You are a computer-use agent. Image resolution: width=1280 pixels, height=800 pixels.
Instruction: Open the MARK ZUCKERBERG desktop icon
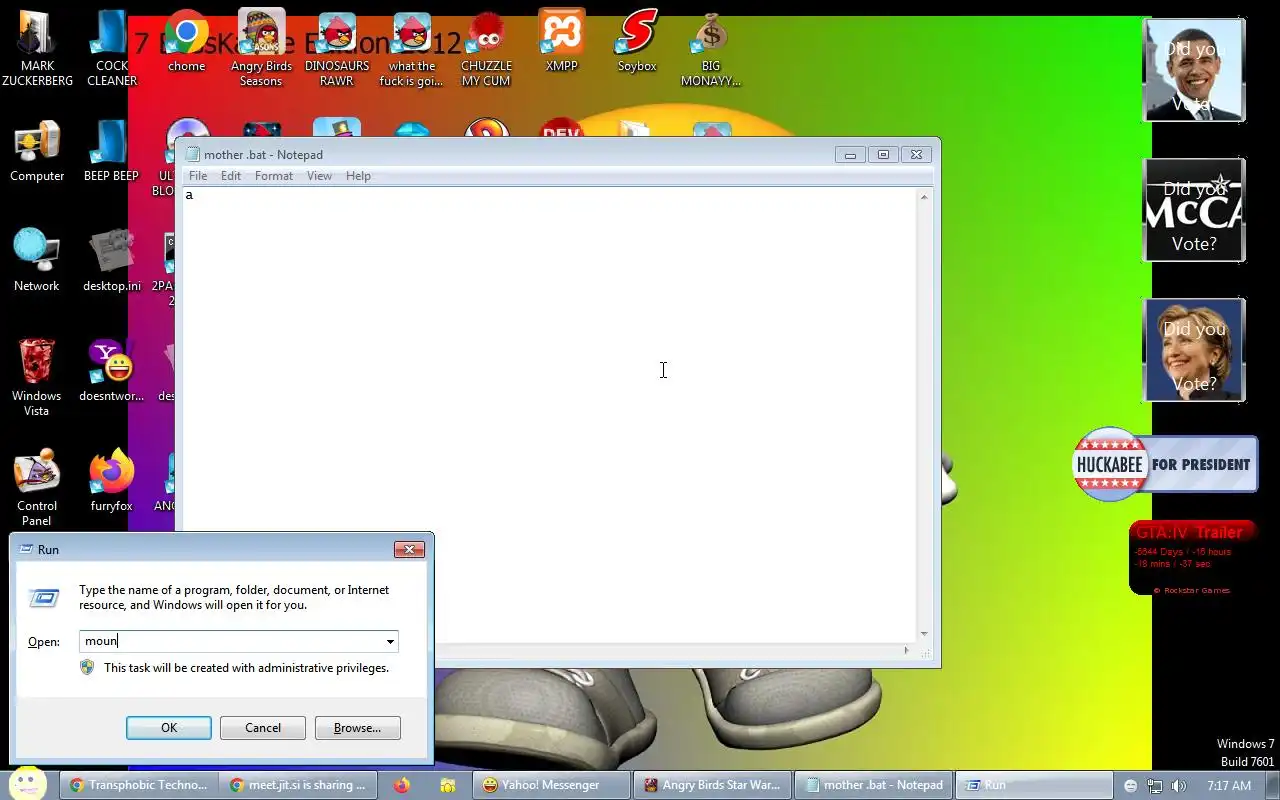(37, 48)
